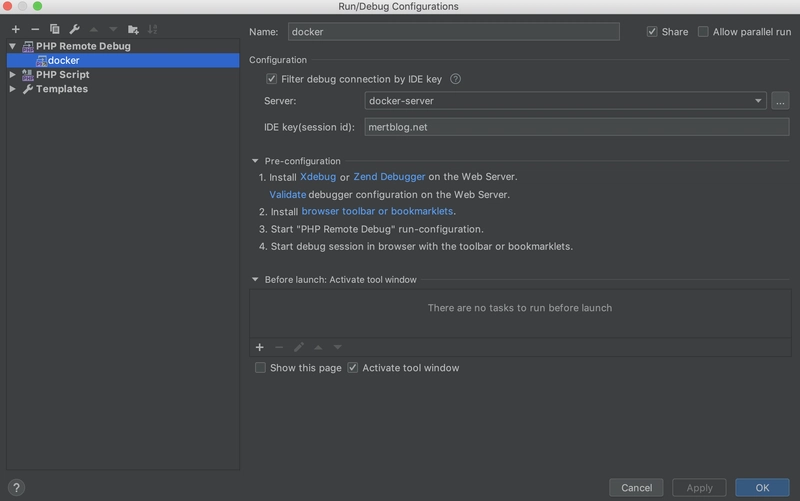
Task: Select the docker configuration in the tree
Action: point(63,60)
